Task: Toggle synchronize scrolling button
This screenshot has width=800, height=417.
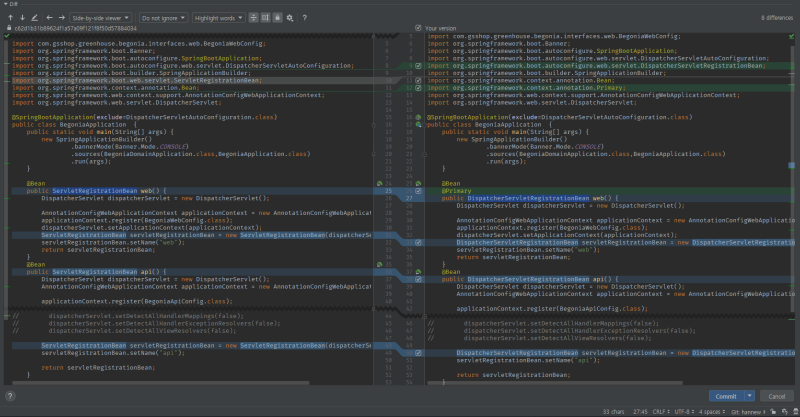Action: (x=265, y=18)
